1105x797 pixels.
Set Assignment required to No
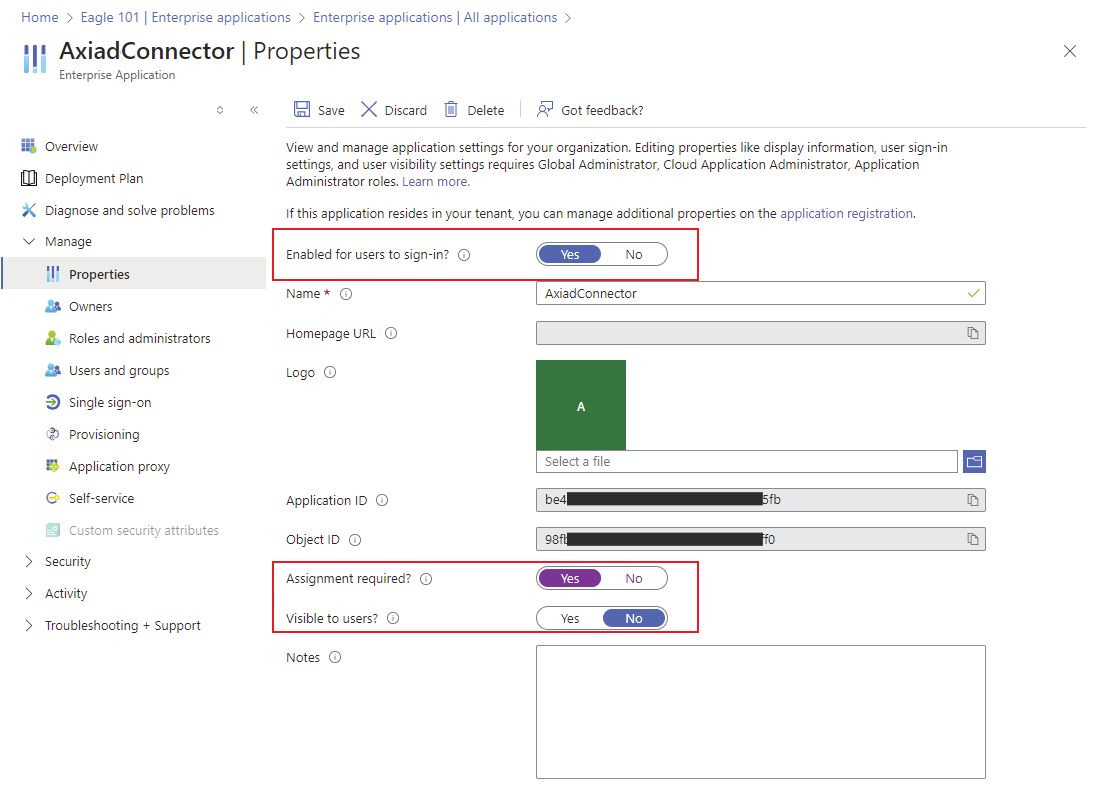[634, 579]
